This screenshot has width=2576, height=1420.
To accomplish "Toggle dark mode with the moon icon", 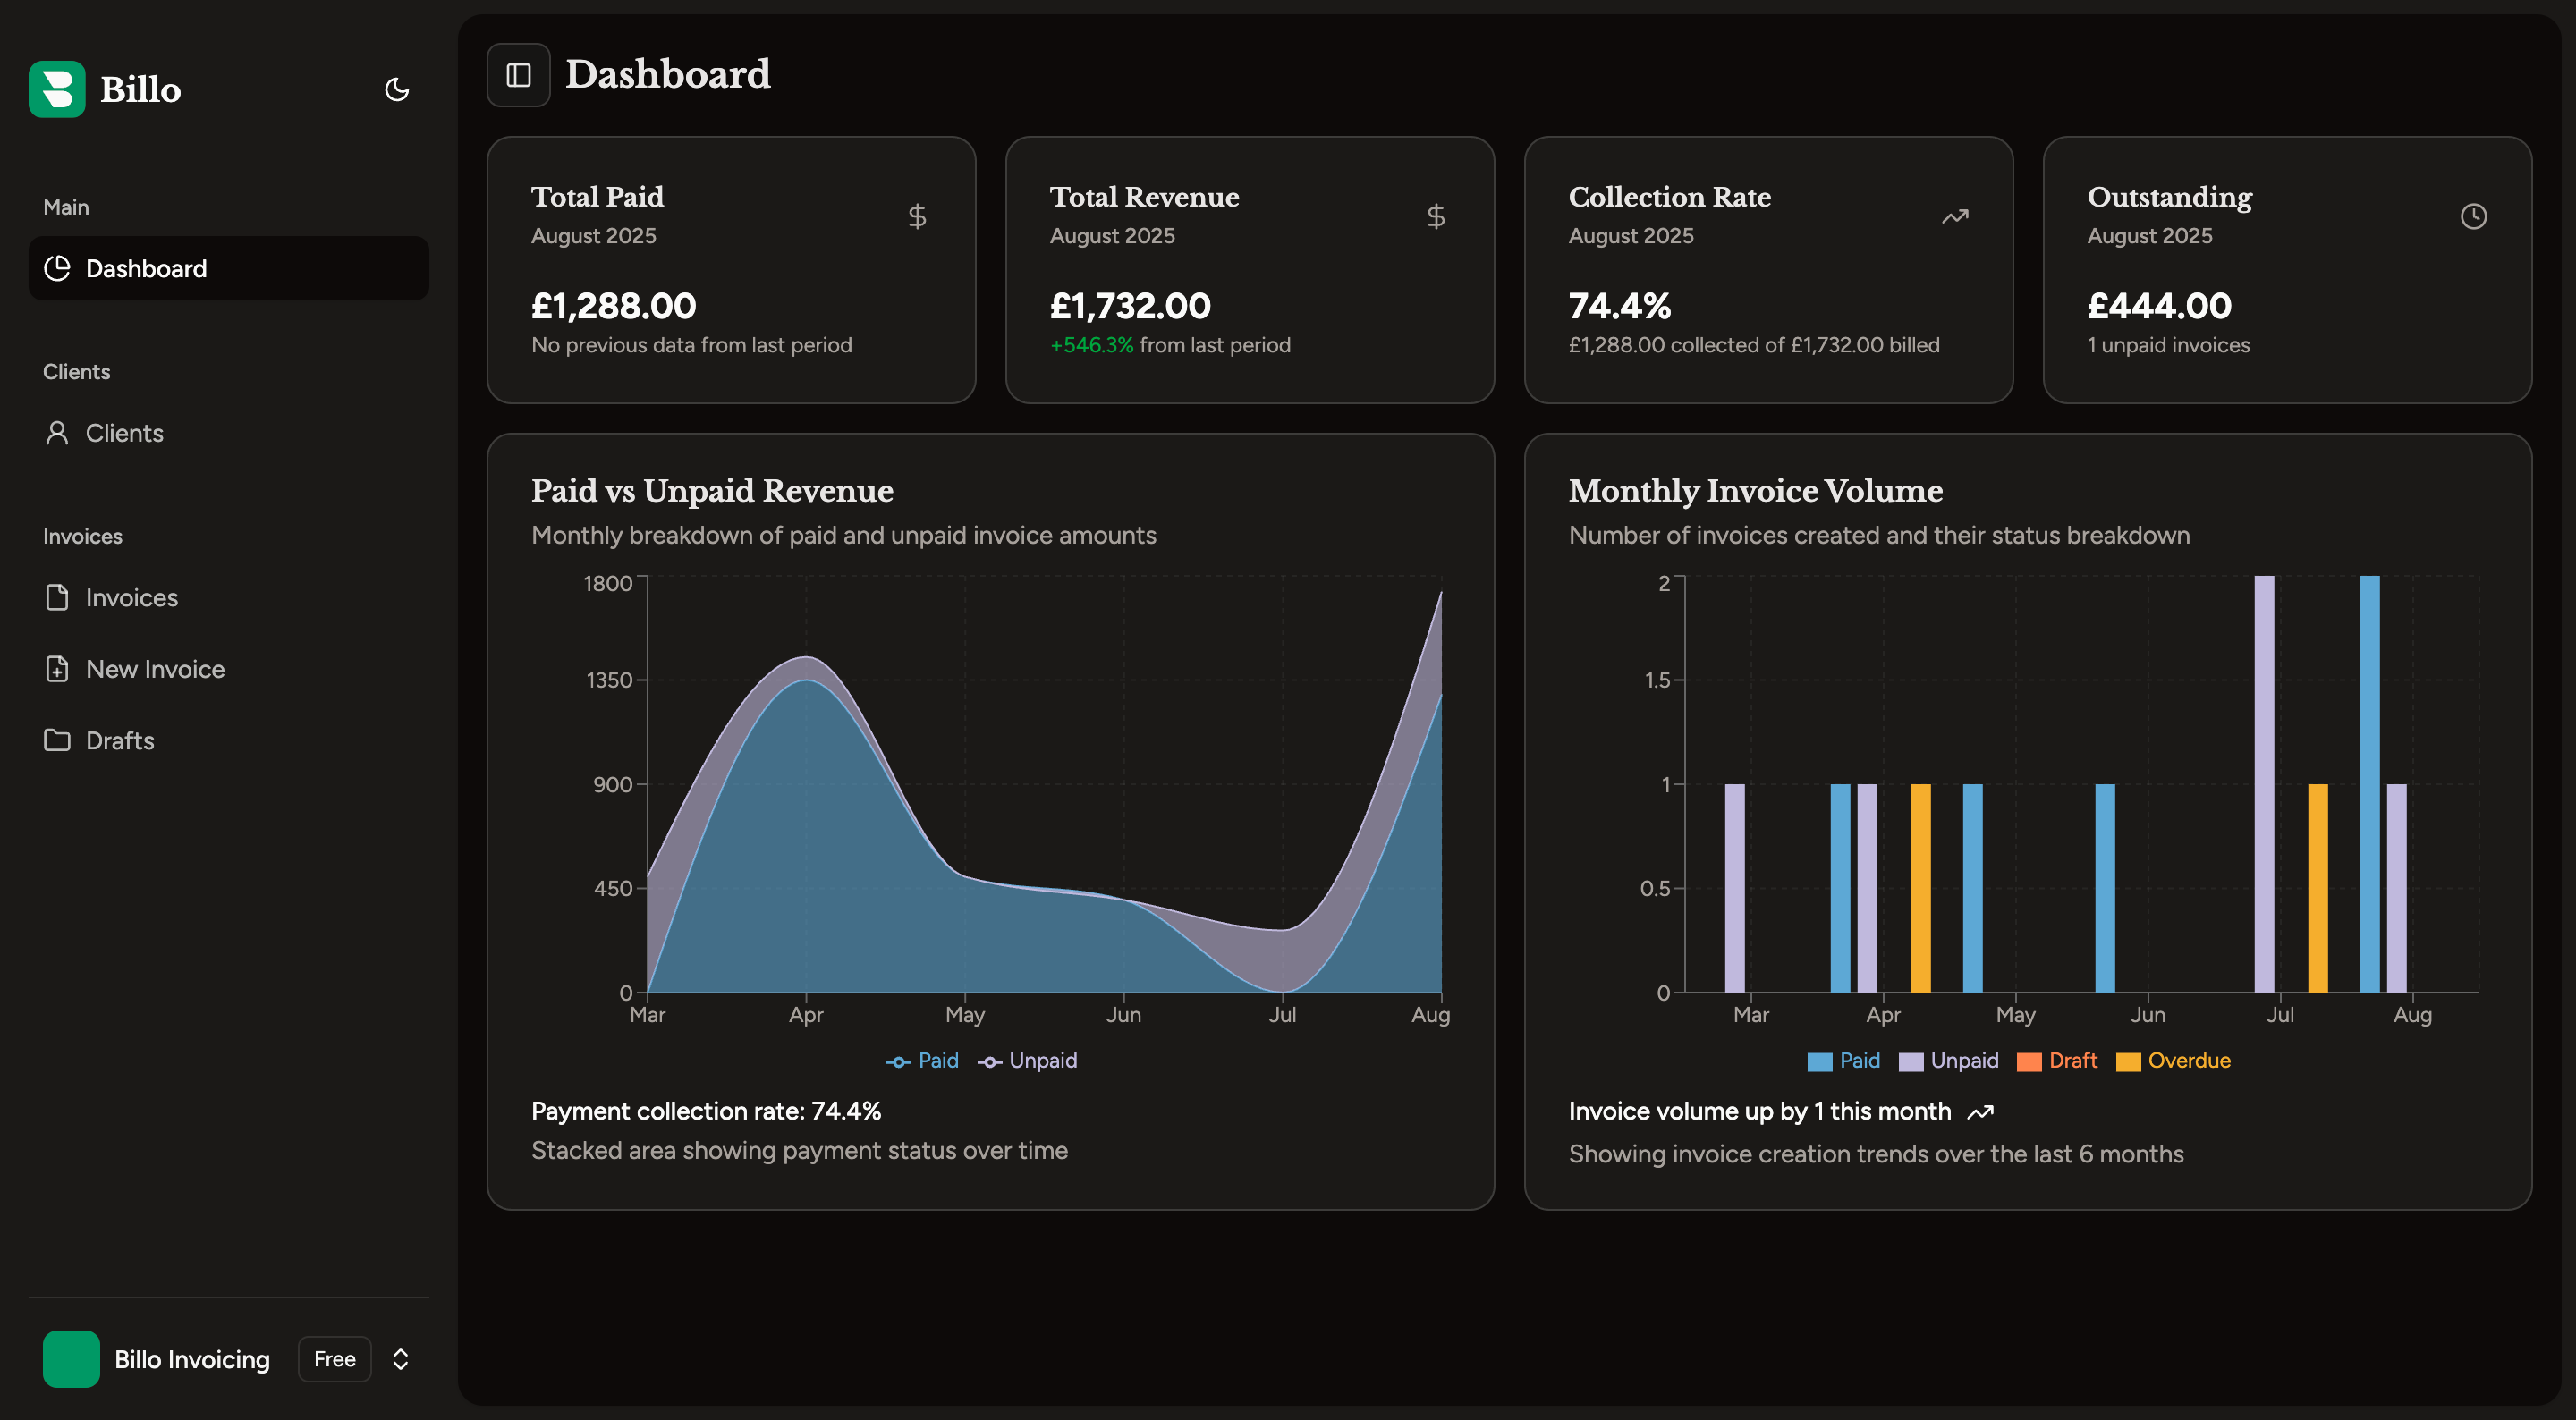I will (x=397, y=90).
